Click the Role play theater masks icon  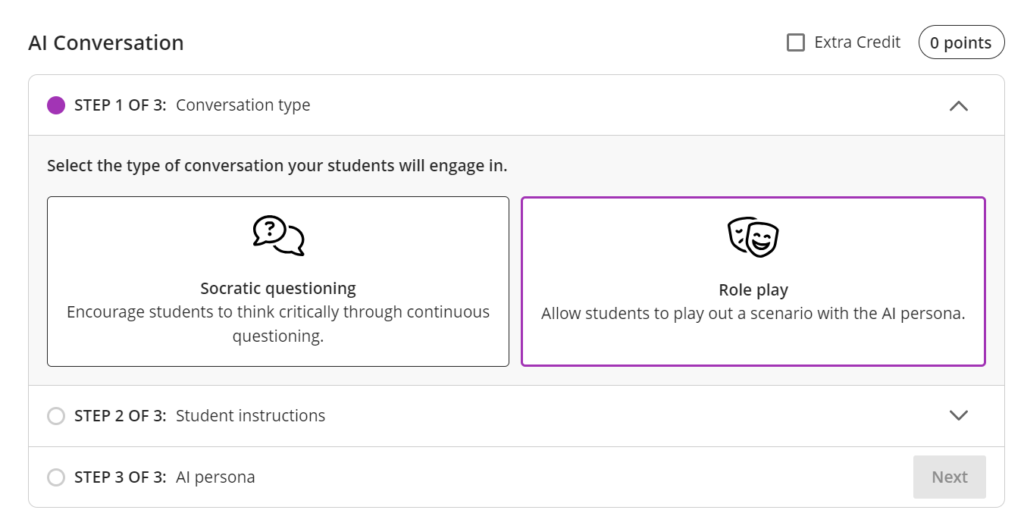[753, 237]
